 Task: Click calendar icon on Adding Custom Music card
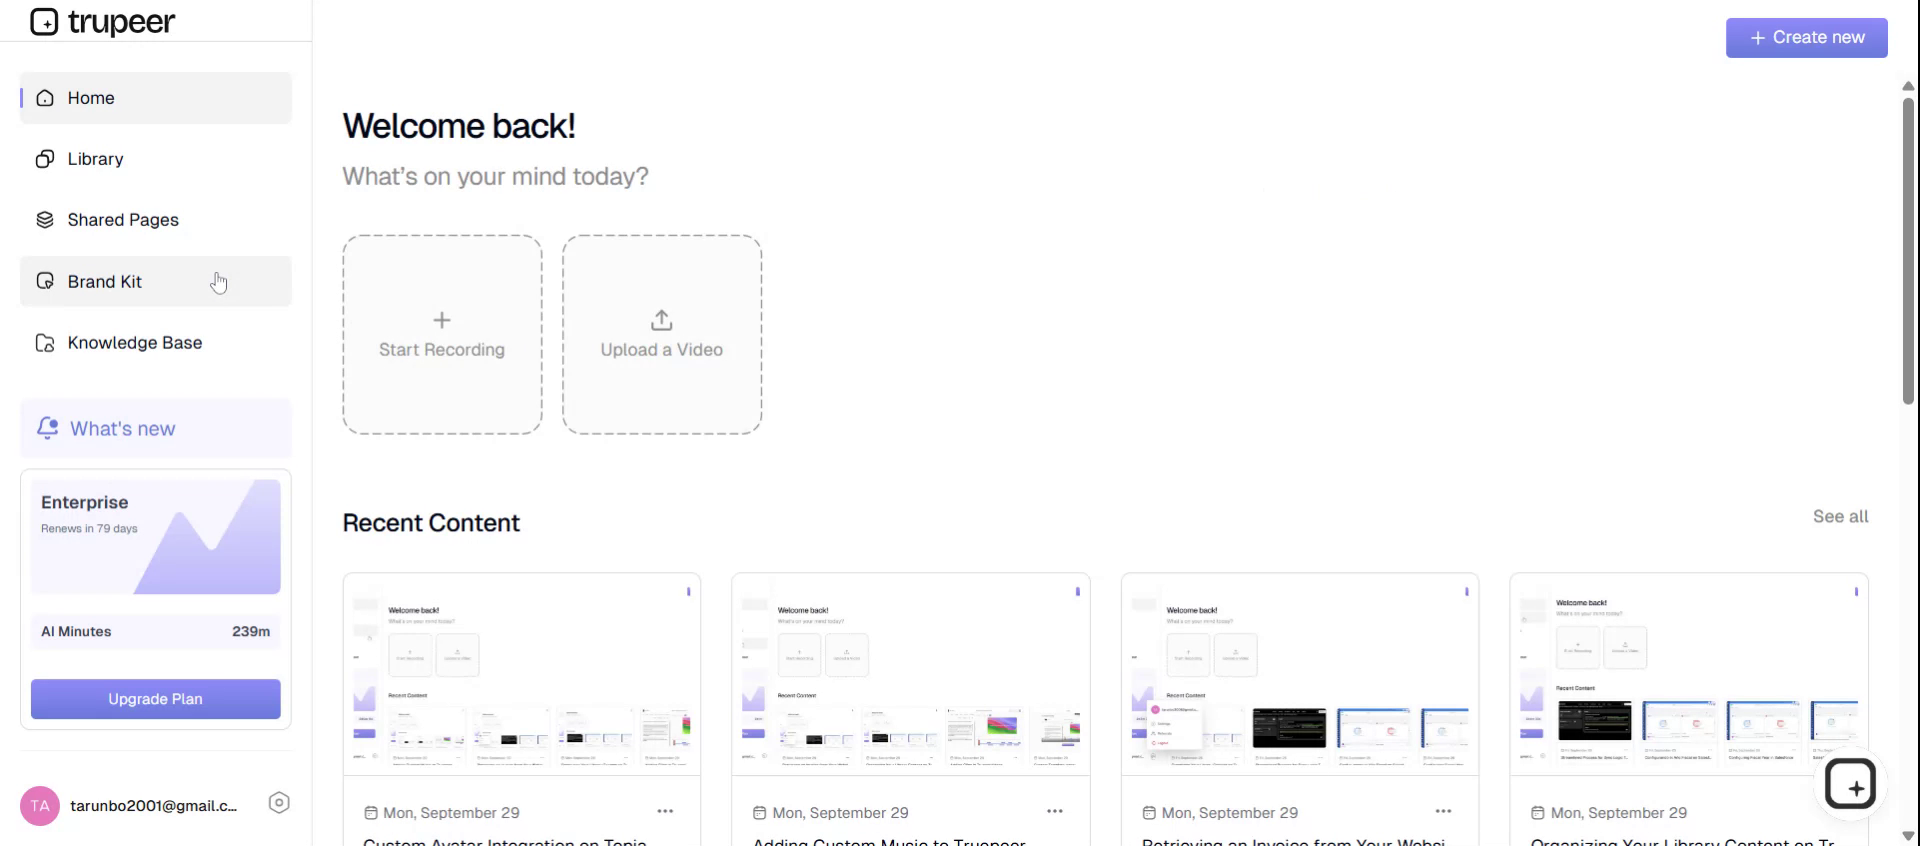(759, 813)
